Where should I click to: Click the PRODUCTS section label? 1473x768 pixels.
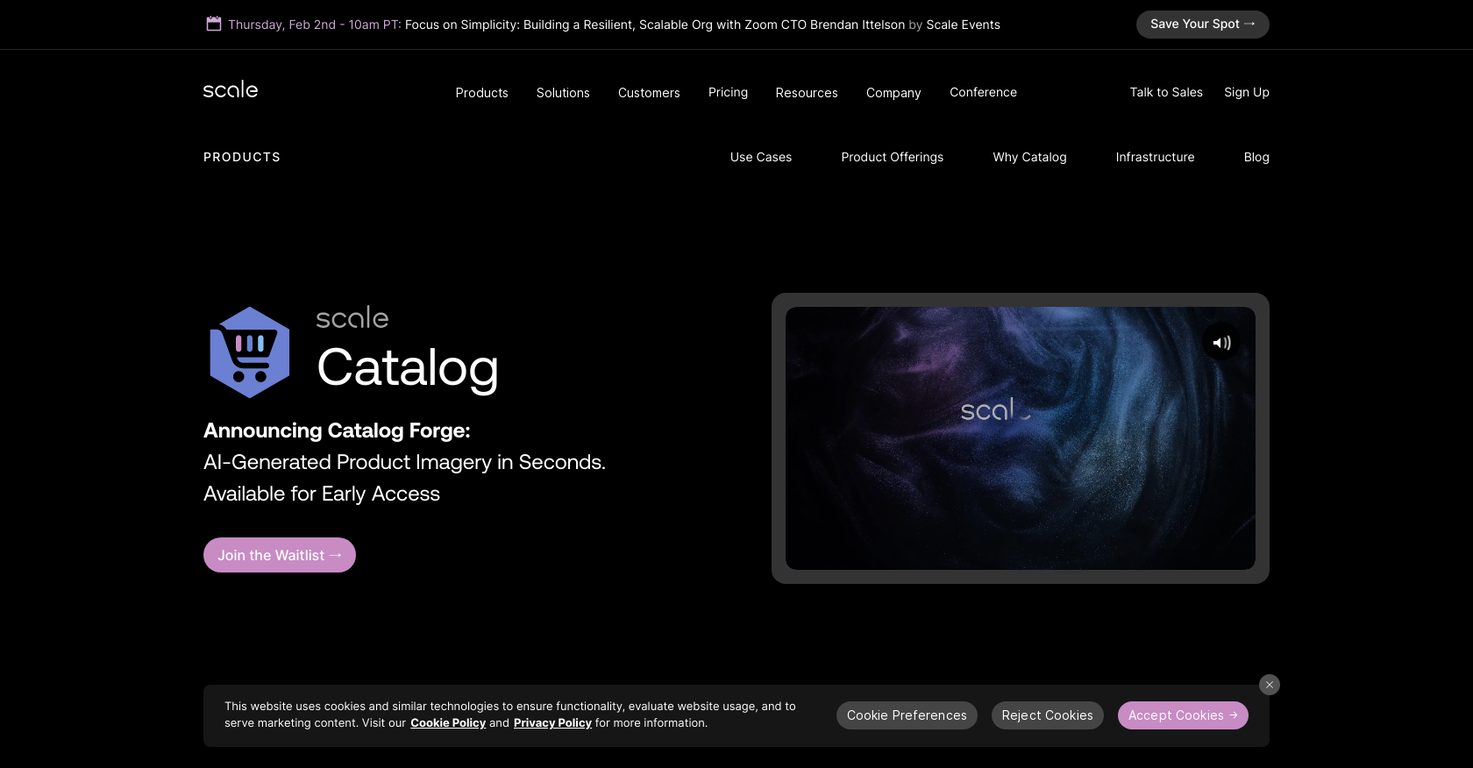tap(242, 157)
